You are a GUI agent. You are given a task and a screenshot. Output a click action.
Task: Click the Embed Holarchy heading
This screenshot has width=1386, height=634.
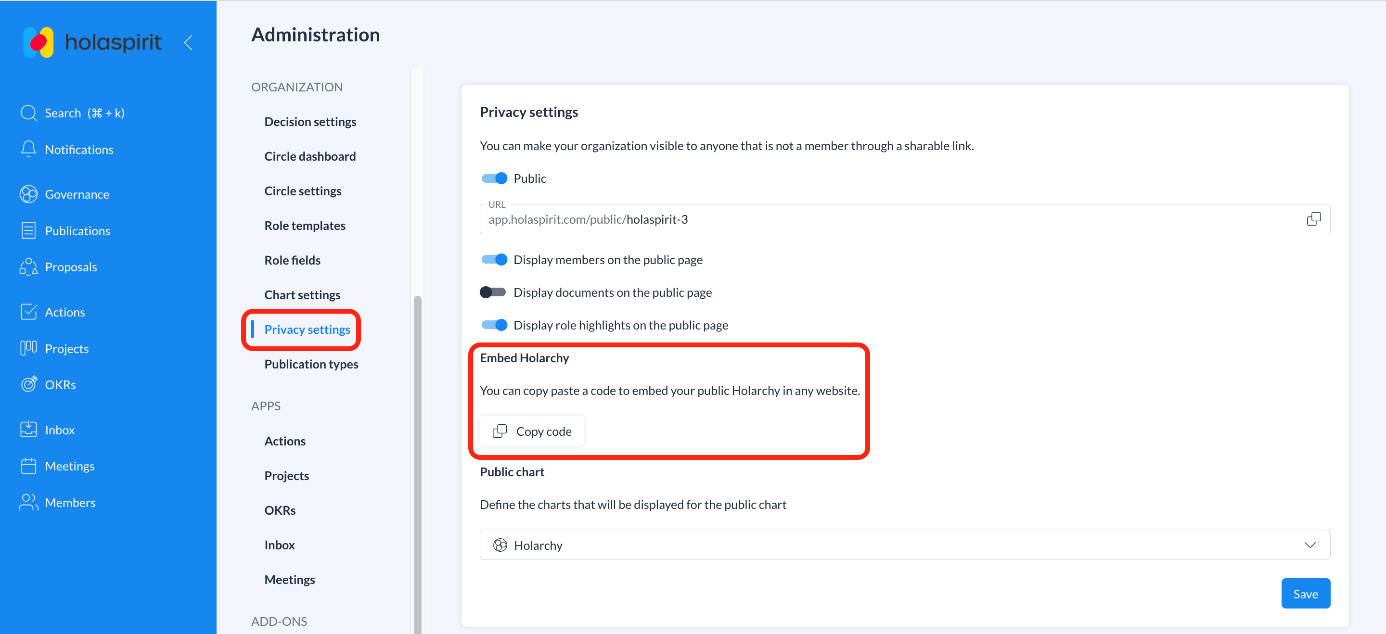click(x=524, y=357)
